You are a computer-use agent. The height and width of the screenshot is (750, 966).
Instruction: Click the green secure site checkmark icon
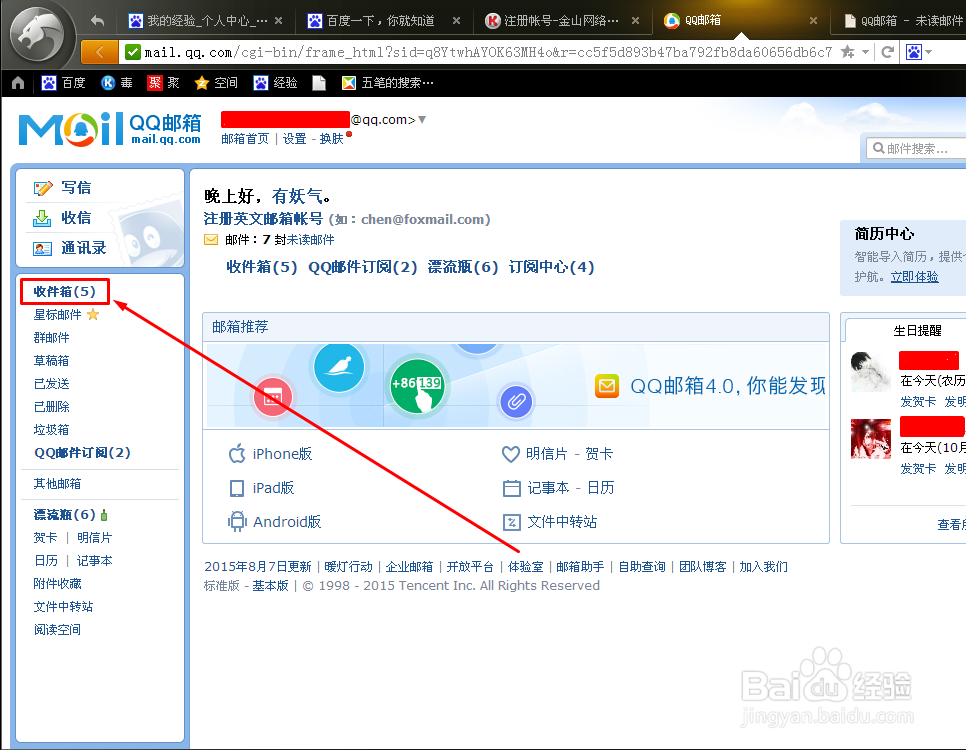tap(132, 52)
